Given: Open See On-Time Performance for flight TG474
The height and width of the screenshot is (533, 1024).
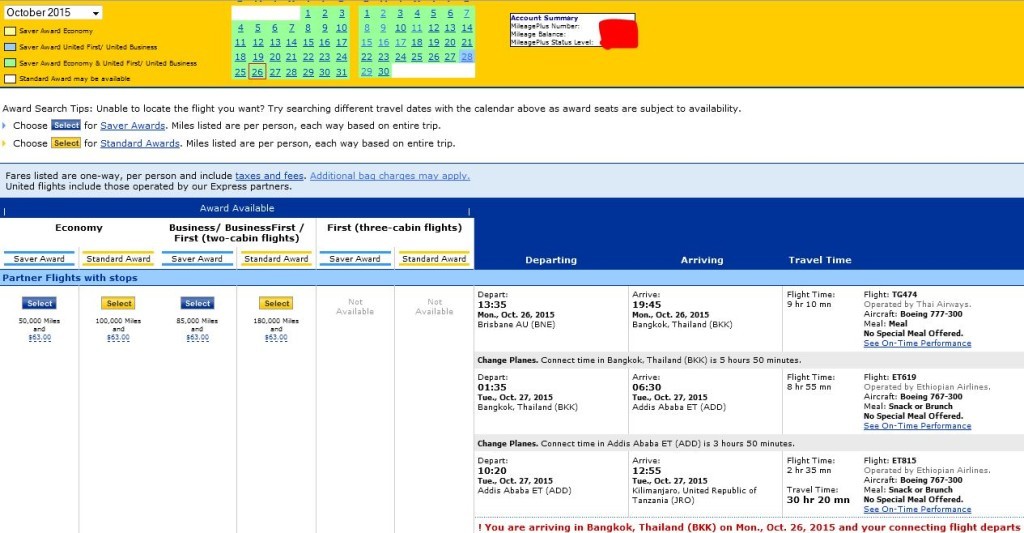Looking at the screenshot, I should tap(917, 344).
